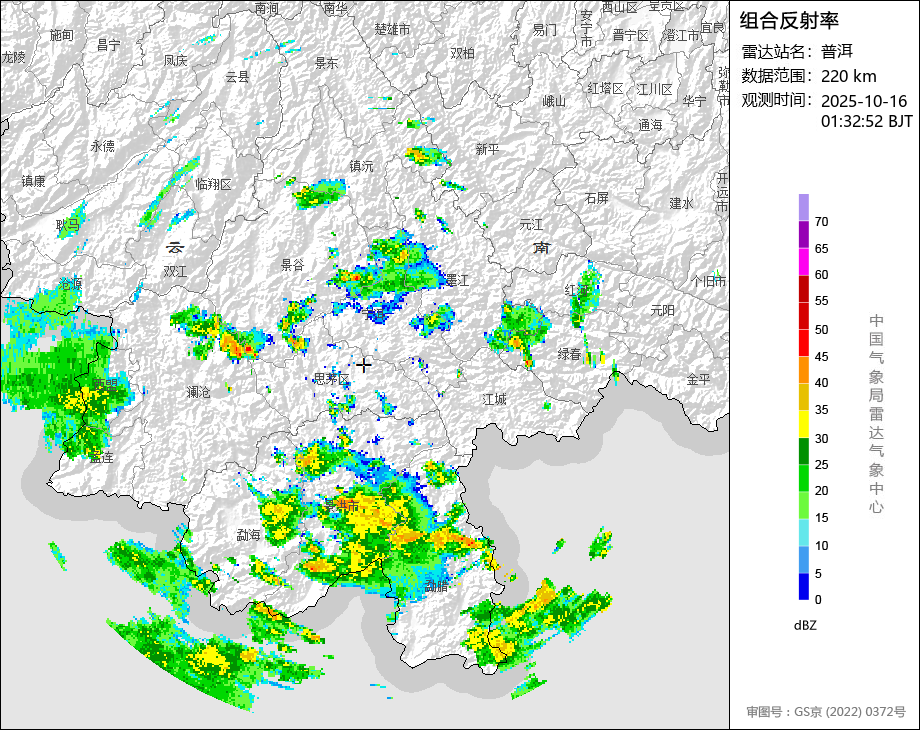Click the 元江 county label

click(531, 224)
